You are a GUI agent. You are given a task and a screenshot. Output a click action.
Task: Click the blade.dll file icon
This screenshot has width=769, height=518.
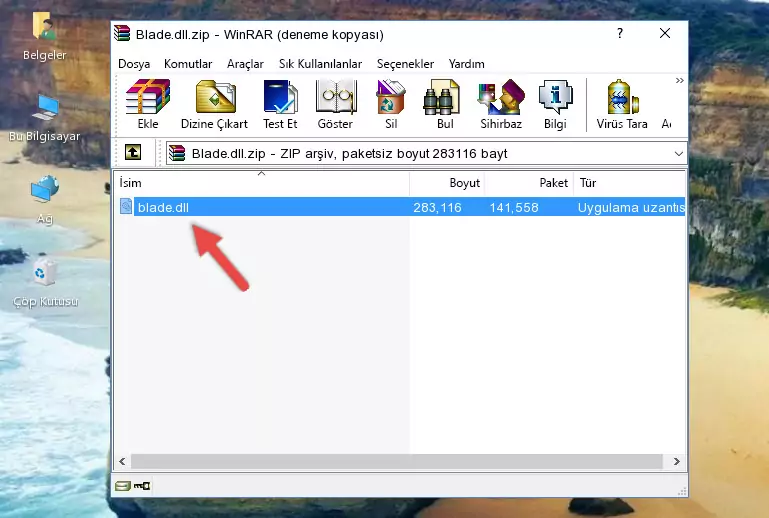[x=126, y=207]
